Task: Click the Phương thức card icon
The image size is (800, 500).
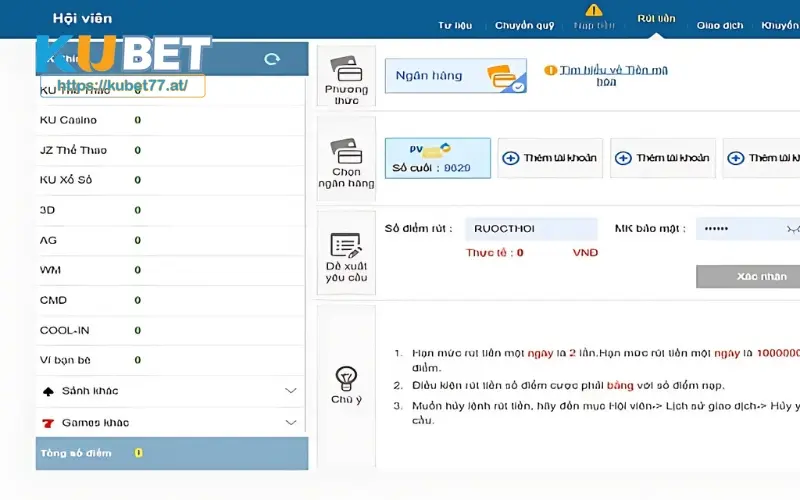Action: pos(346,68)
